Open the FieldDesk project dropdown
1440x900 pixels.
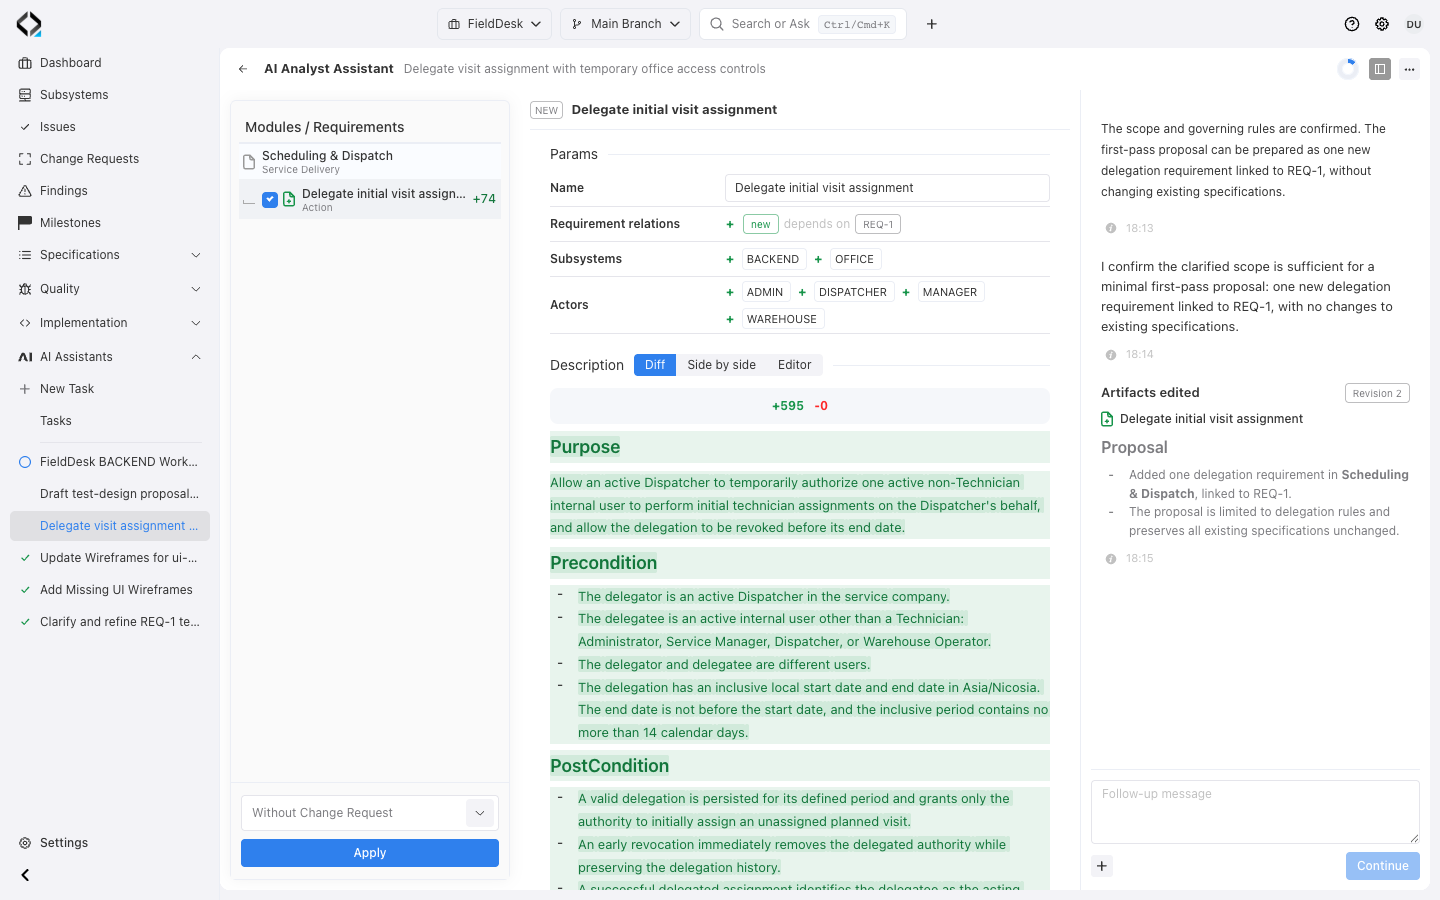pyautogui.click(x=494, y=24)
